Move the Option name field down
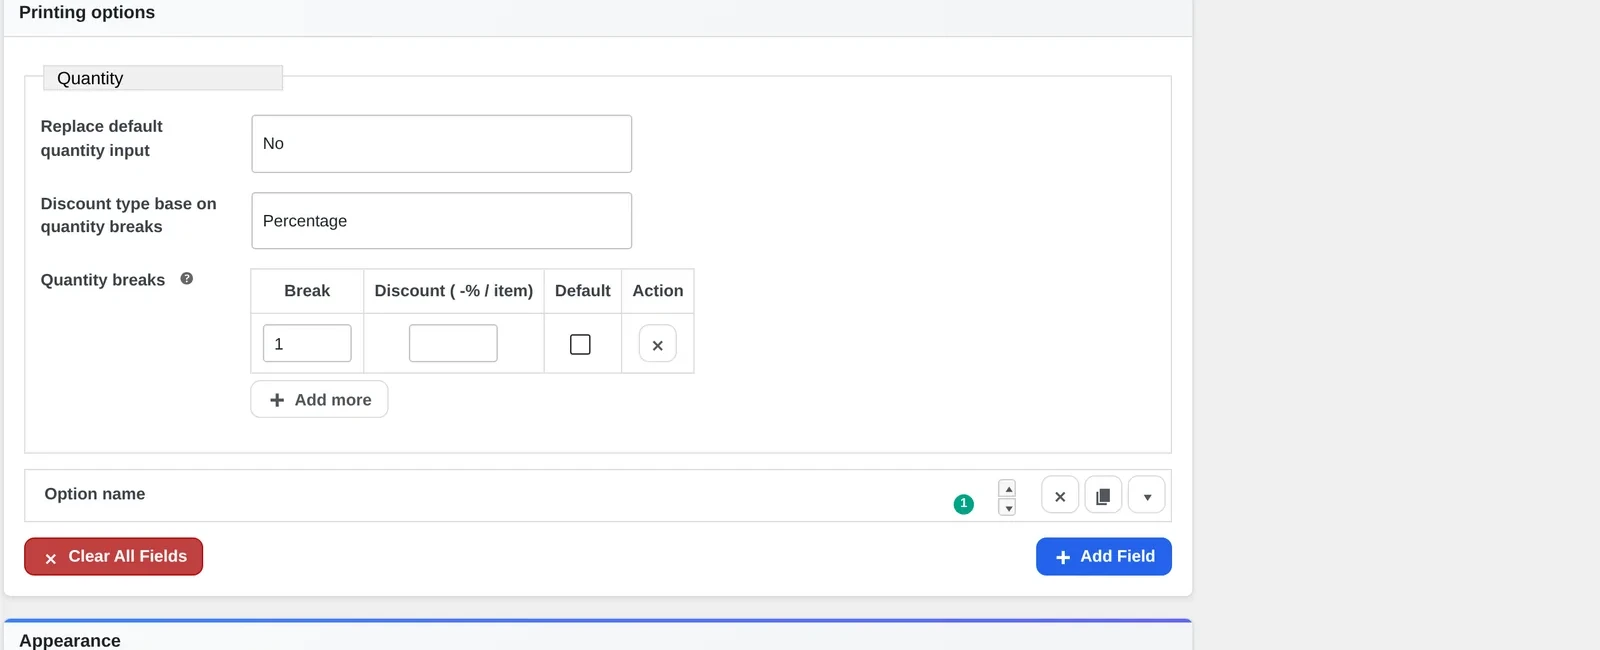 click(1007, 507)
